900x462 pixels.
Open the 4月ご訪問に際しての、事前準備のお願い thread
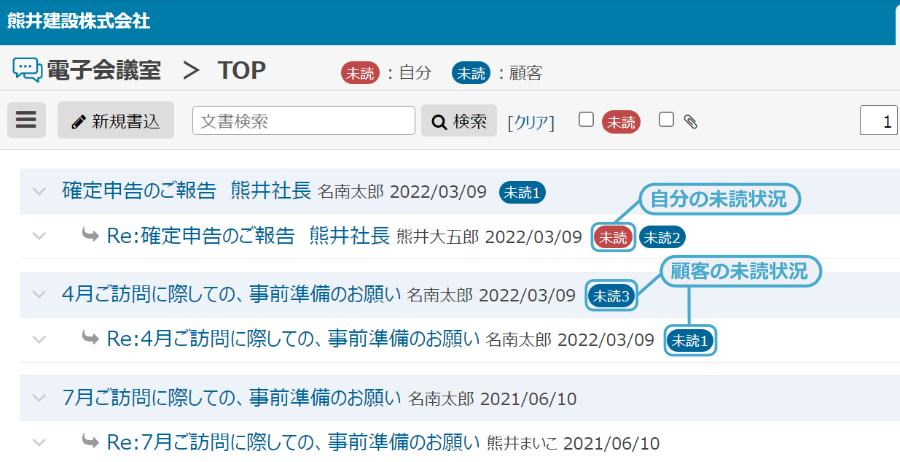[231, 295]
